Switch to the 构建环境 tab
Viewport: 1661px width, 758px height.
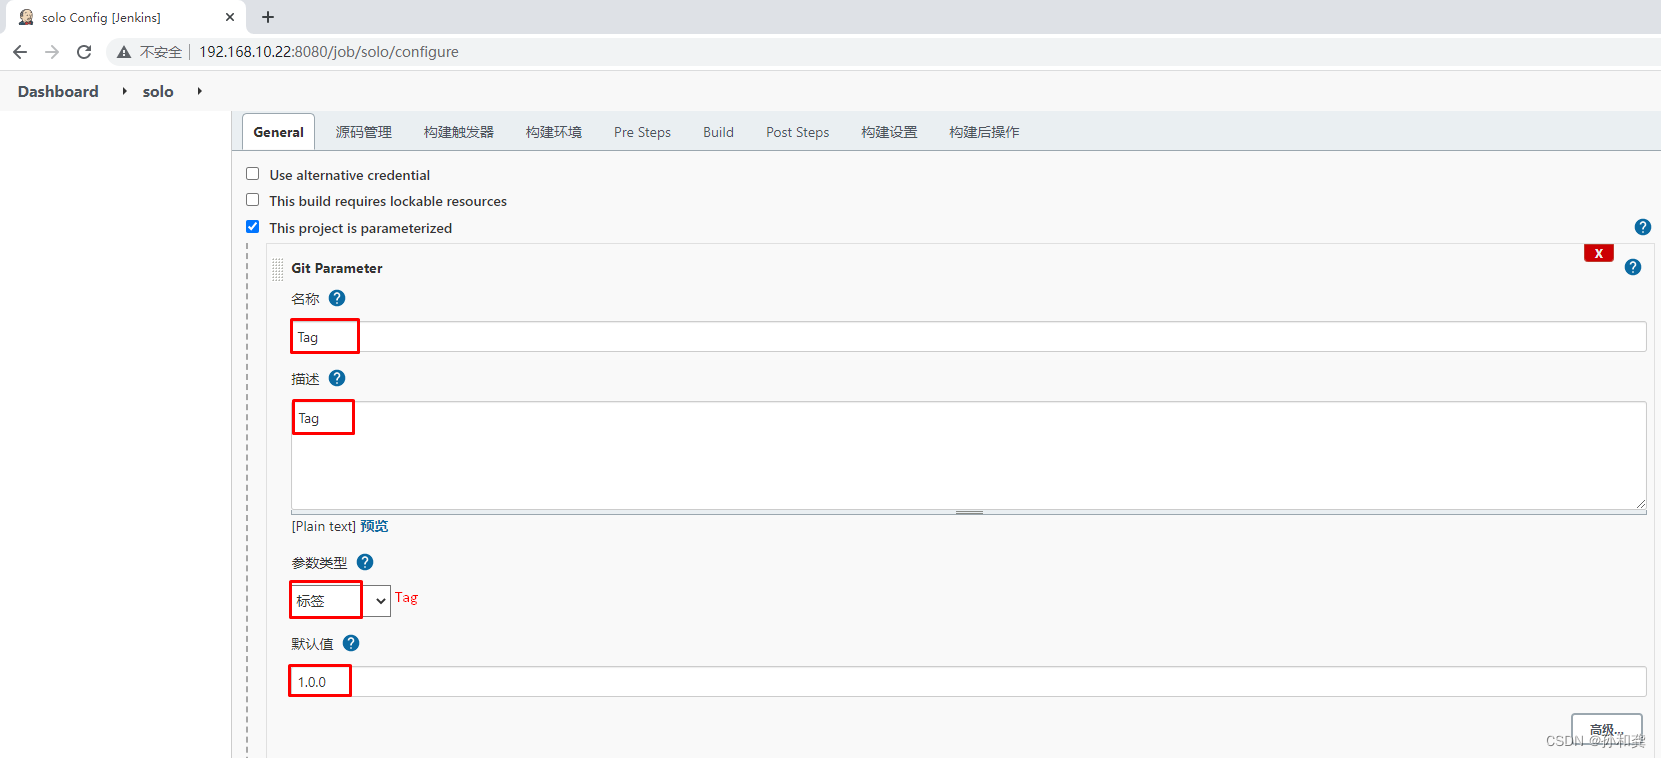coord(554,132)
